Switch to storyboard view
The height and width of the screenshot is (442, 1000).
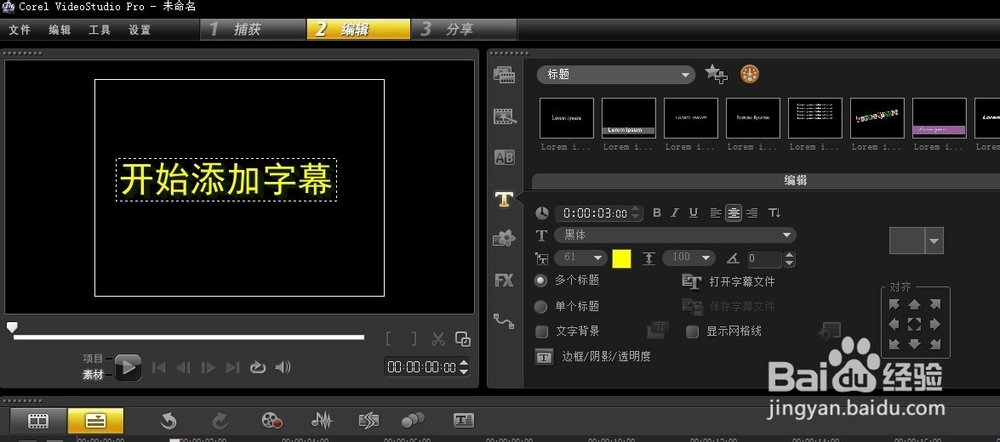38,421
